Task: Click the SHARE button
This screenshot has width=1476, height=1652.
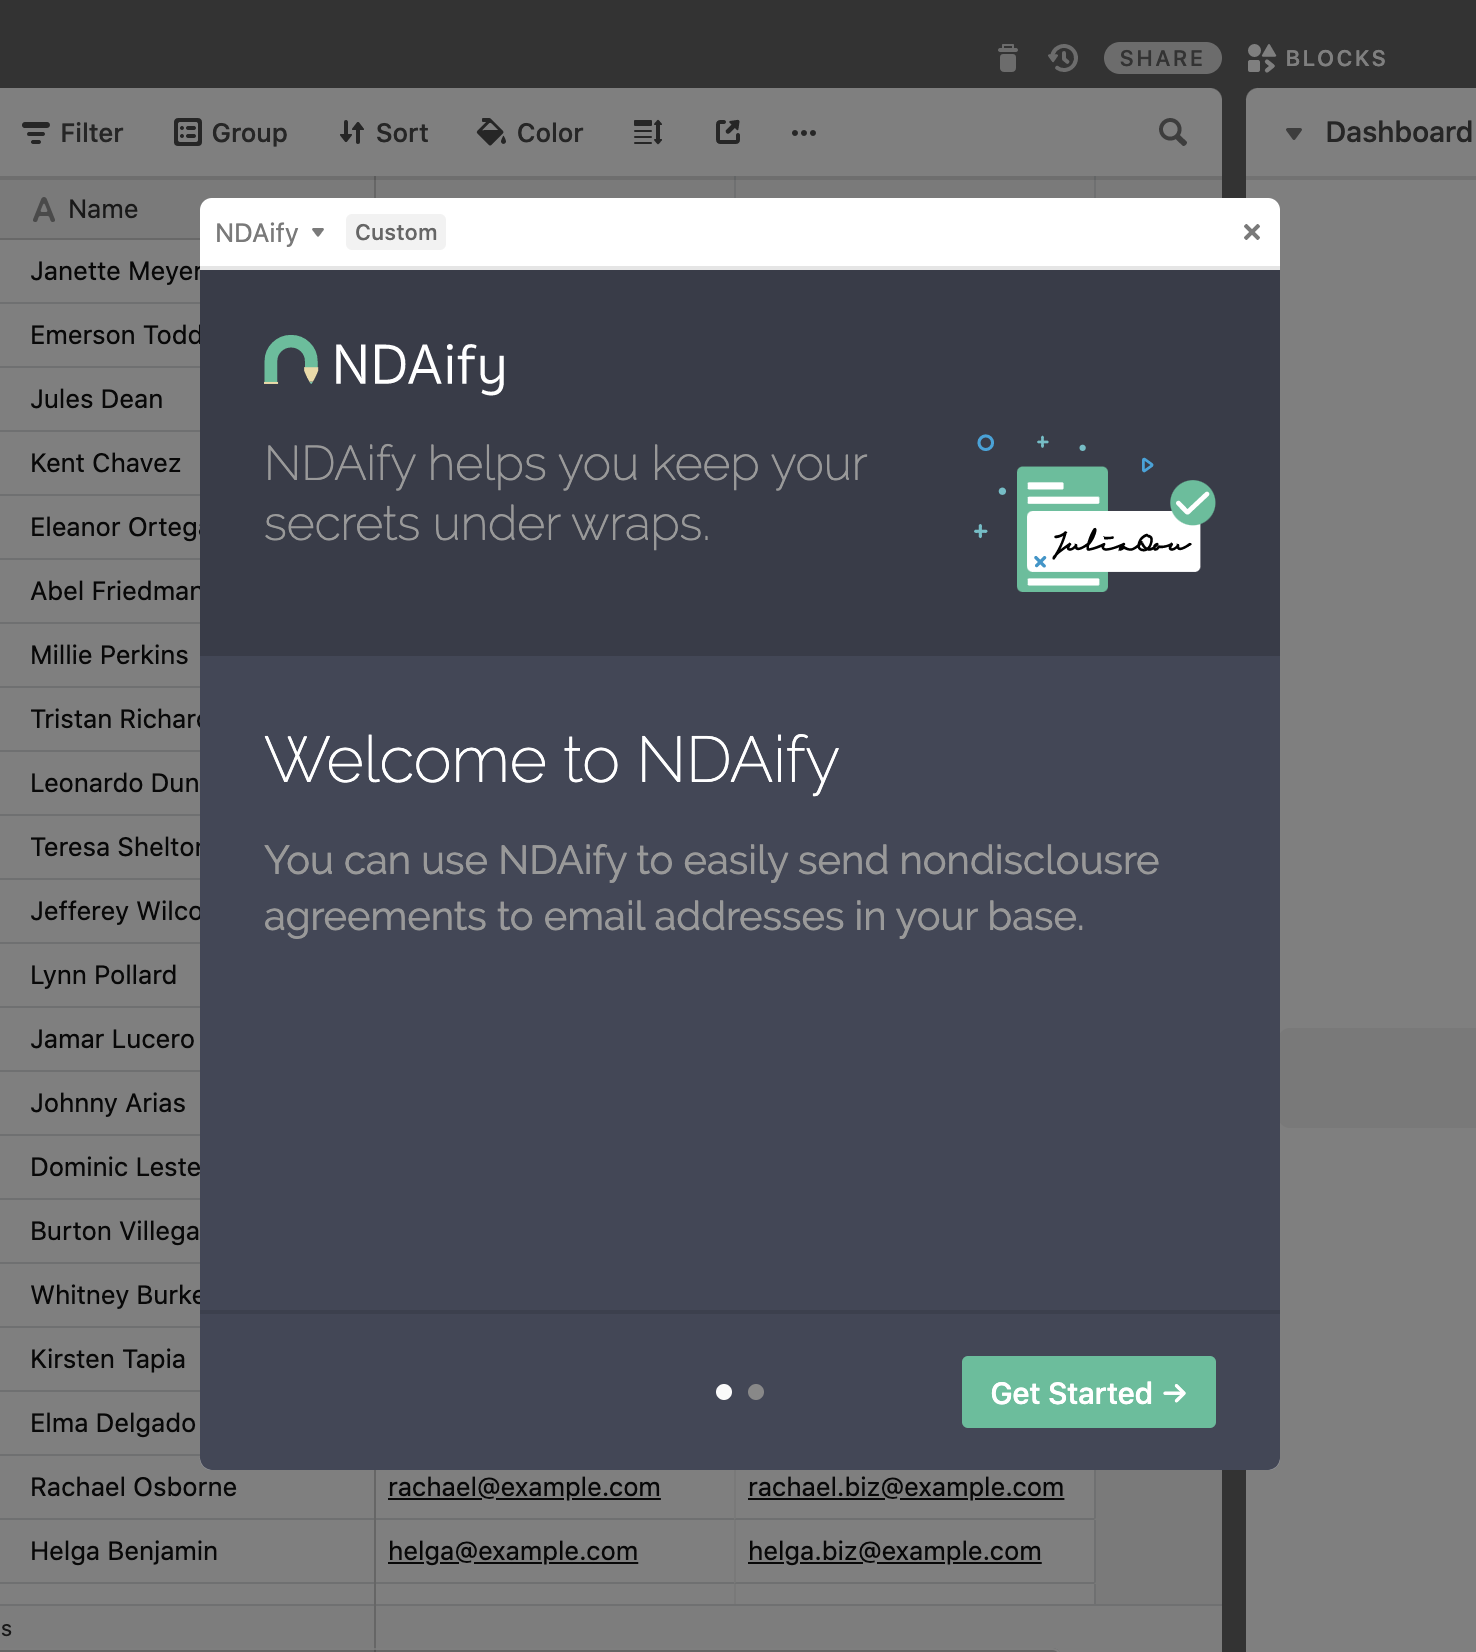Action: [x=1162, y=58]
